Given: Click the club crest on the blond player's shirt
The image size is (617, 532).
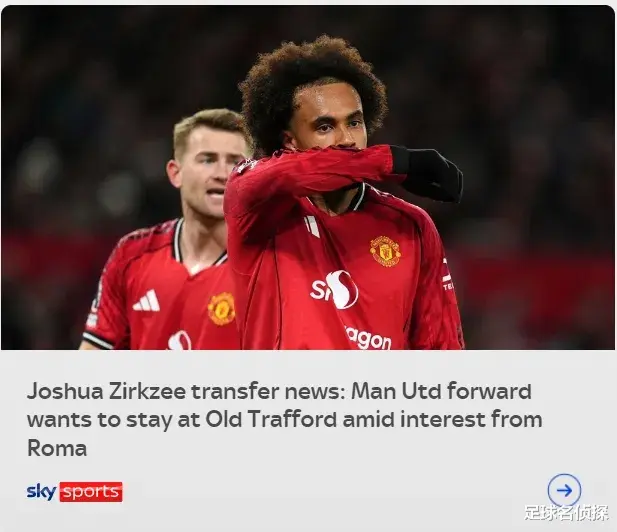Looking at the screenshot, I should click(x=222, y=308).
